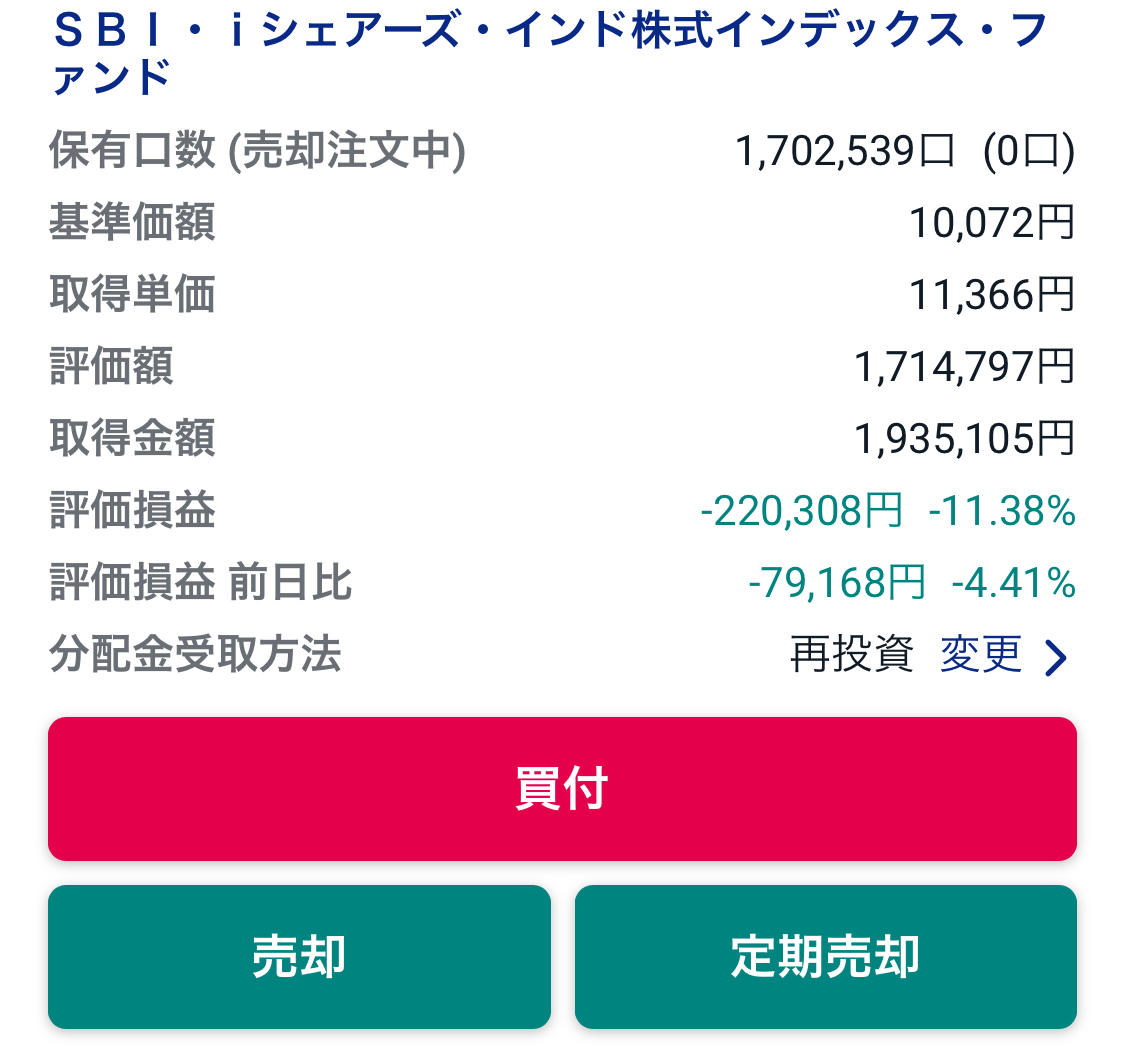Click the -220,308円 unrealized loss figure
1125x1061 pixels.
pyautogui.click(x=801, y=511)
